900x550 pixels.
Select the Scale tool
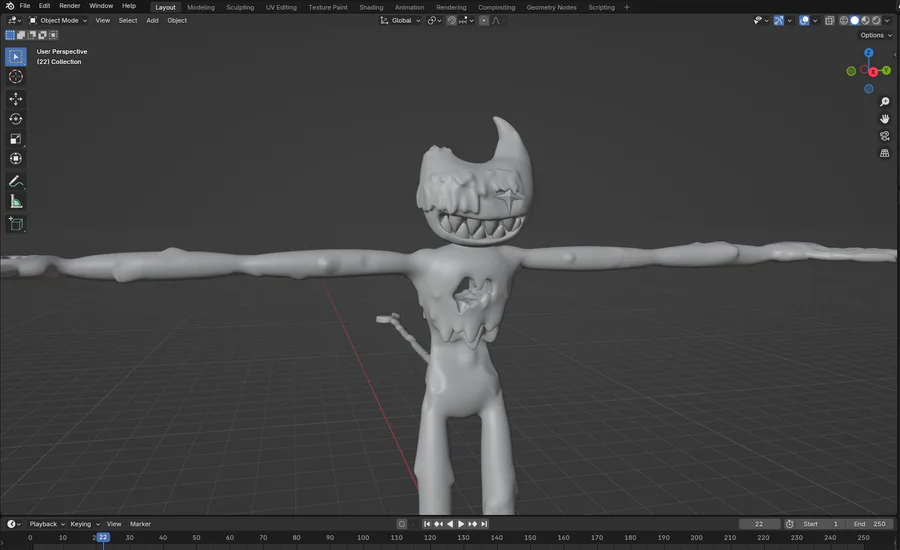(x=16, y=139)
